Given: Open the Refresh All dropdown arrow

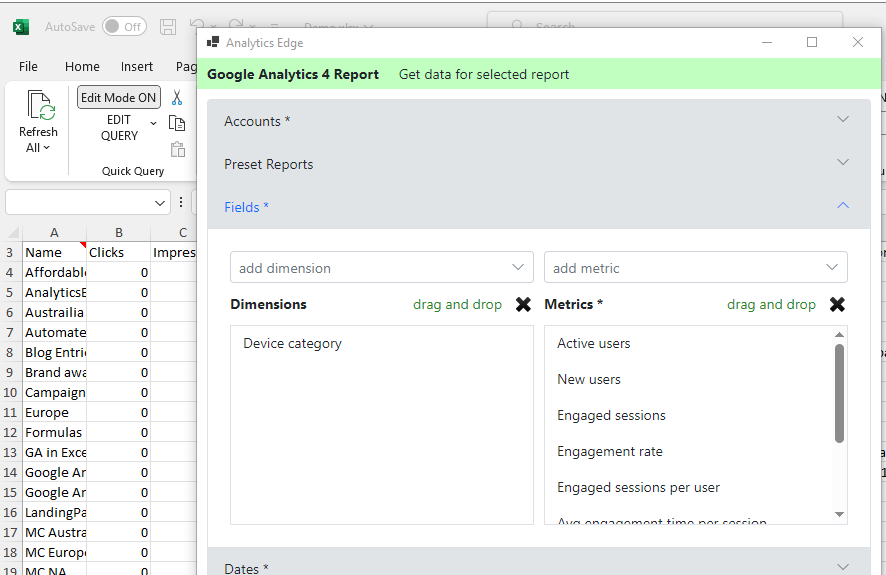Looking at the screenshot, I should tap(46, 147).
